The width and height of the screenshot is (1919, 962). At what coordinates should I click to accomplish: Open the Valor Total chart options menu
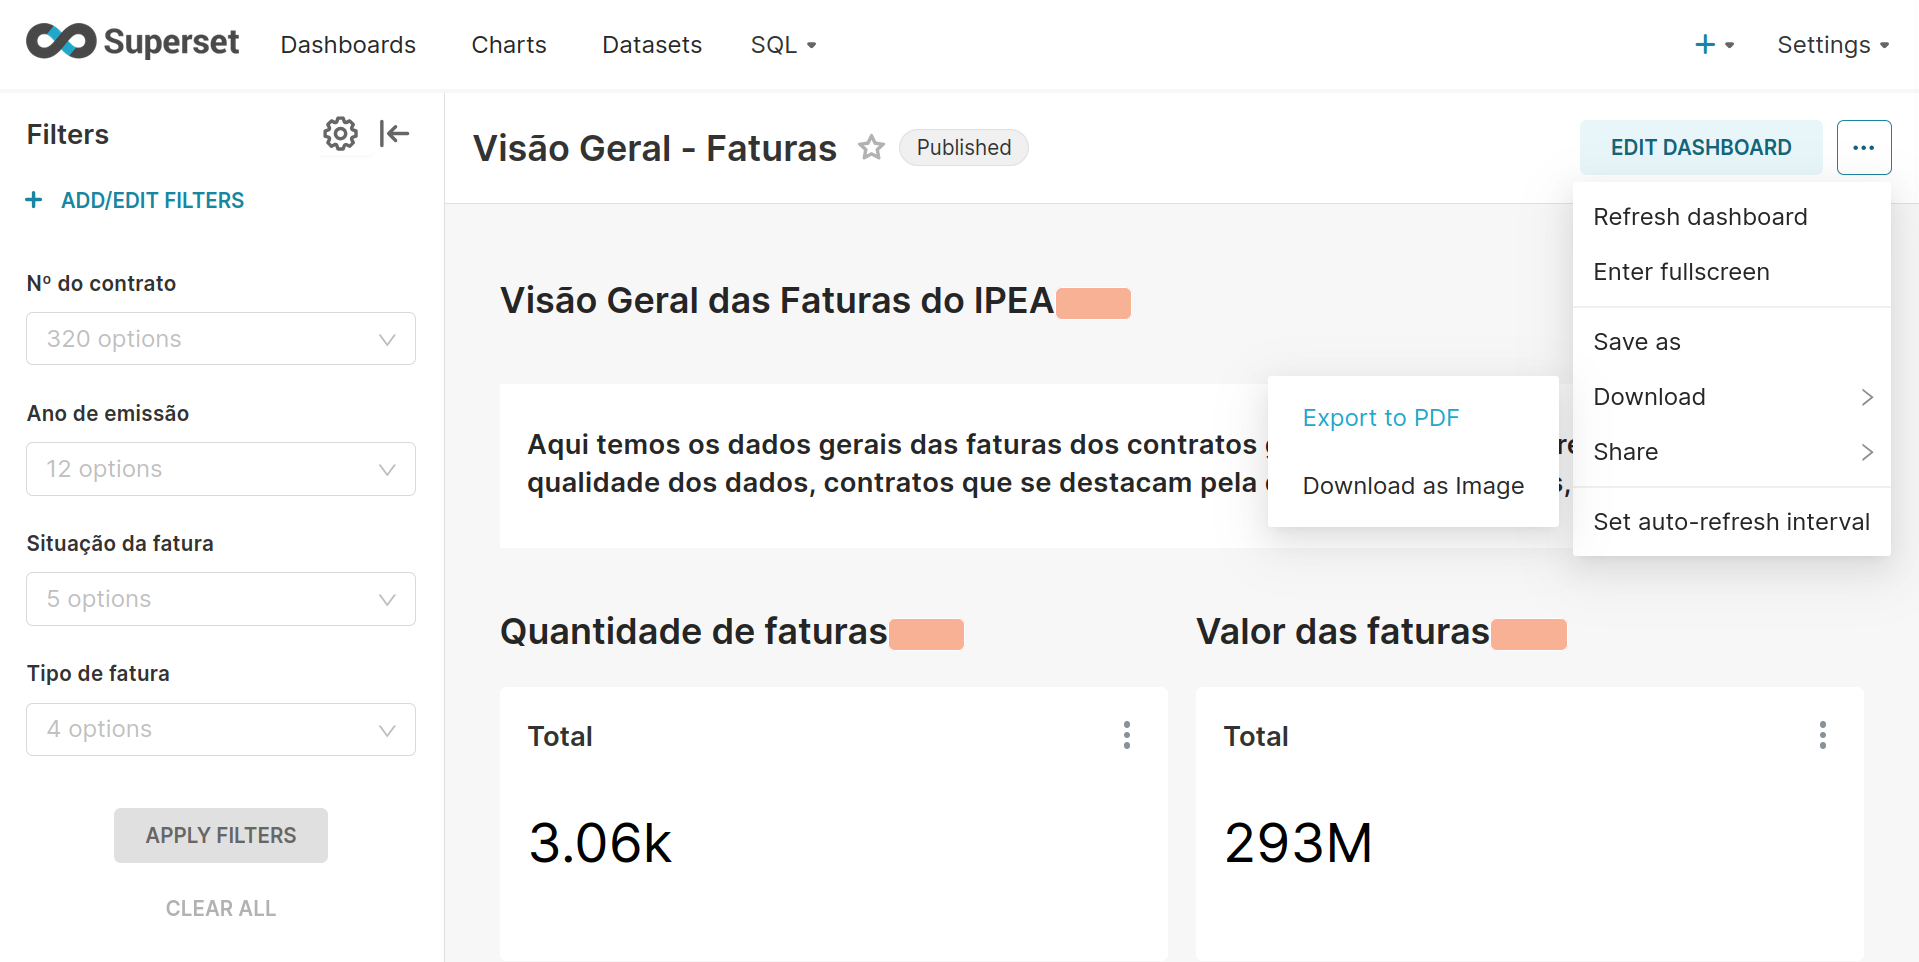pyautogui.click(x=1822, y=735)
